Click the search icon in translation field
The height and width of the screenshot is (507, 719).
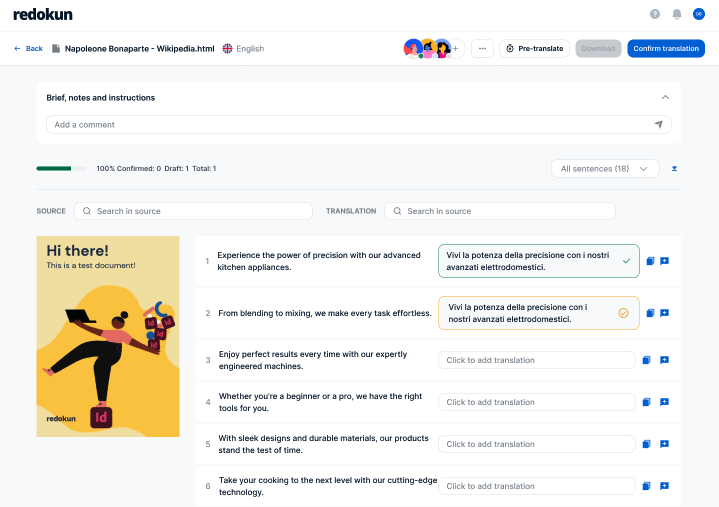coord(397,211)
